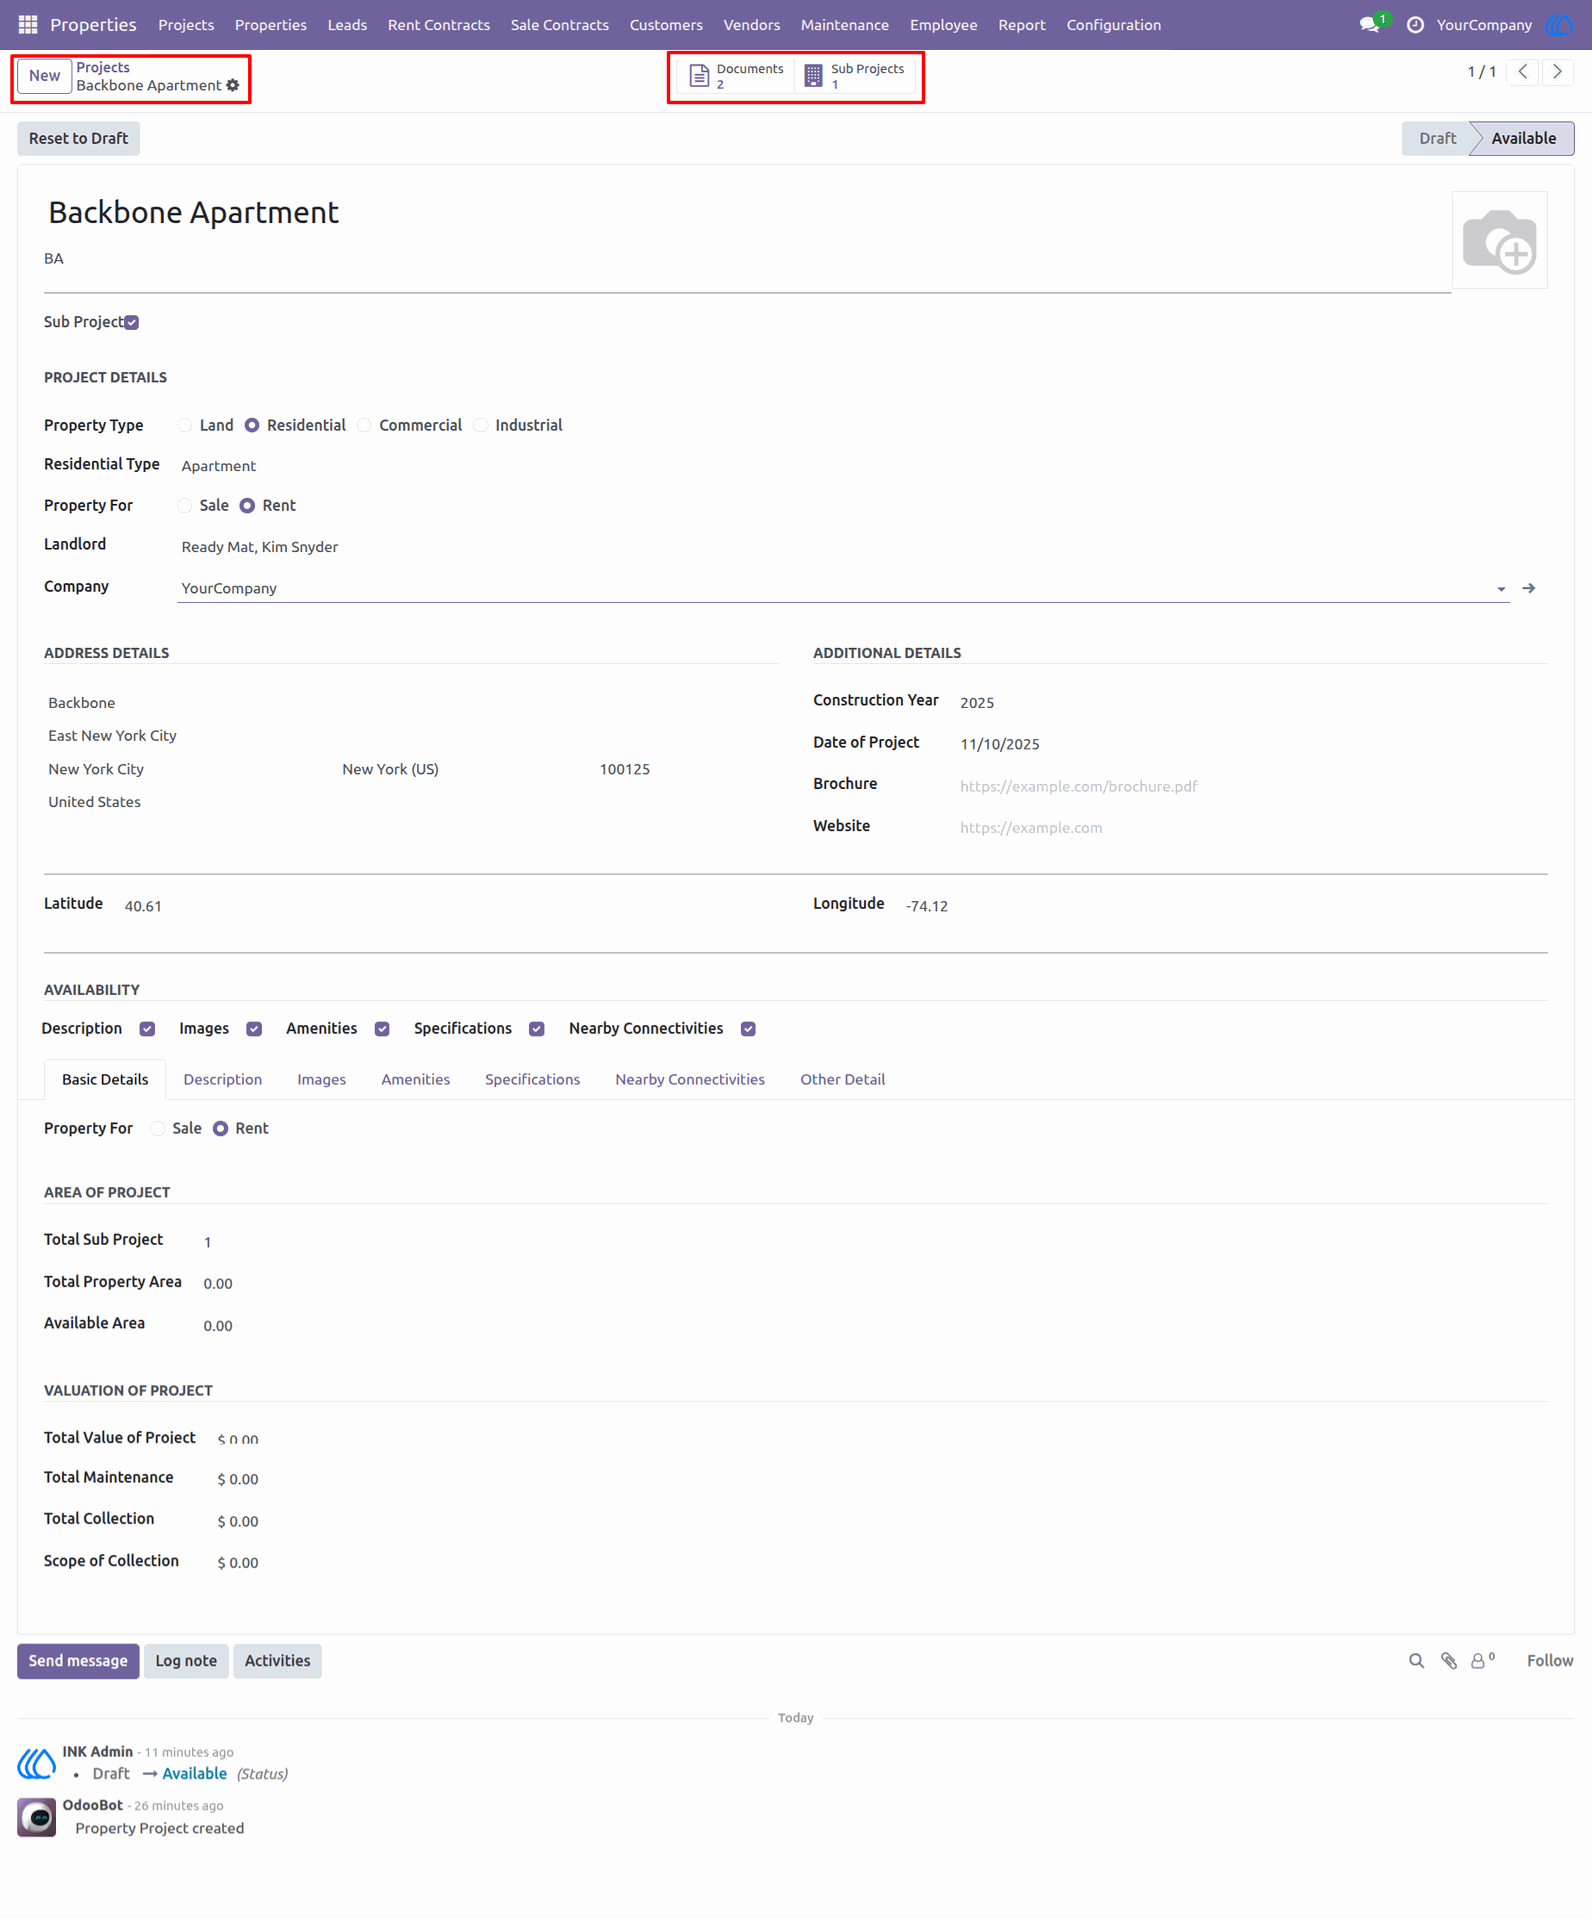Viewport: 1592px width, 1920px height.
Task: Toggle the Amenities availability checkbox
Action: (382, 1029)
